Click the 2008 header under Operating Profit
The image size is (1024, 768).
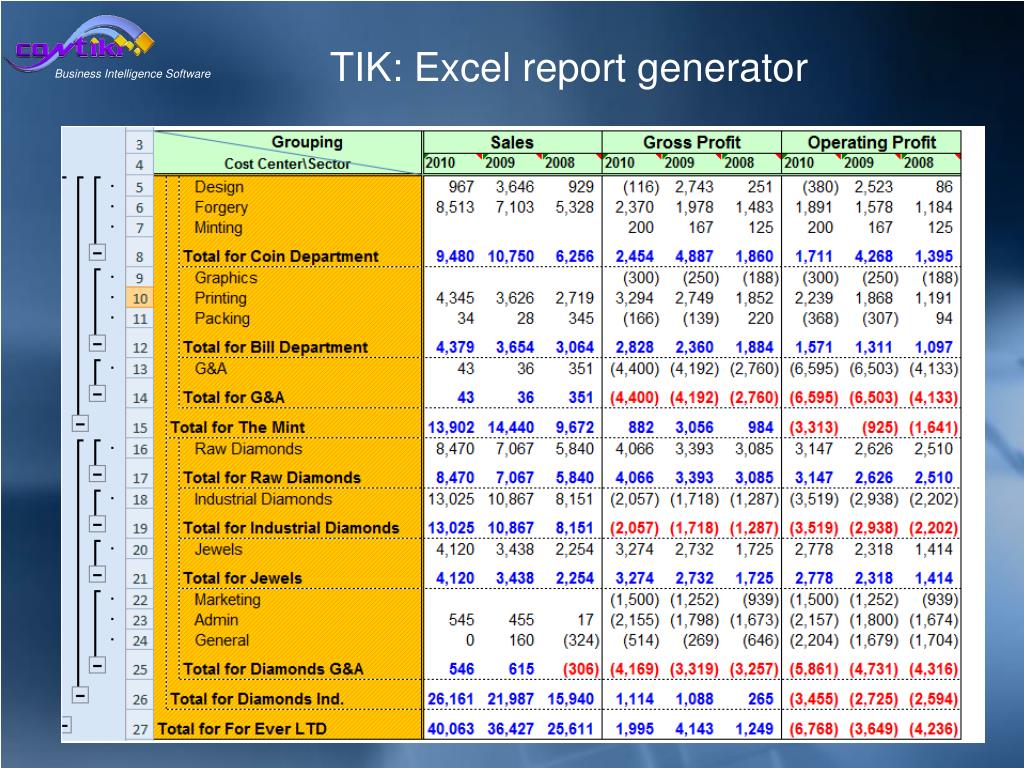[931, 163]
